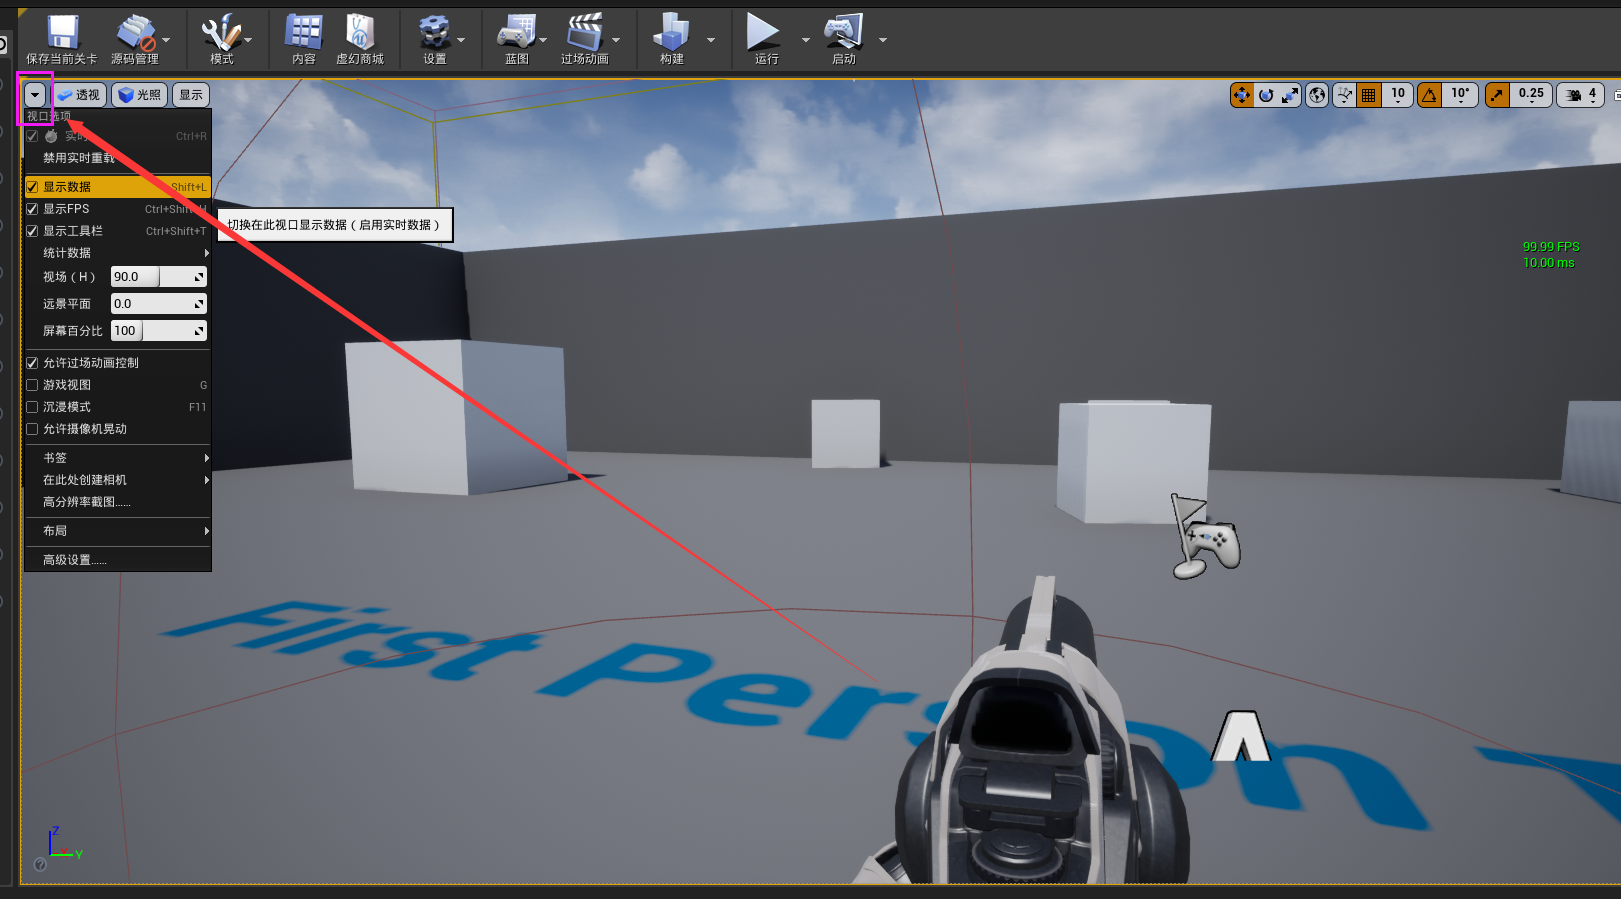Expand the 过场动画 dropdown arrow

pyautogui.click(x=616, y=40)
